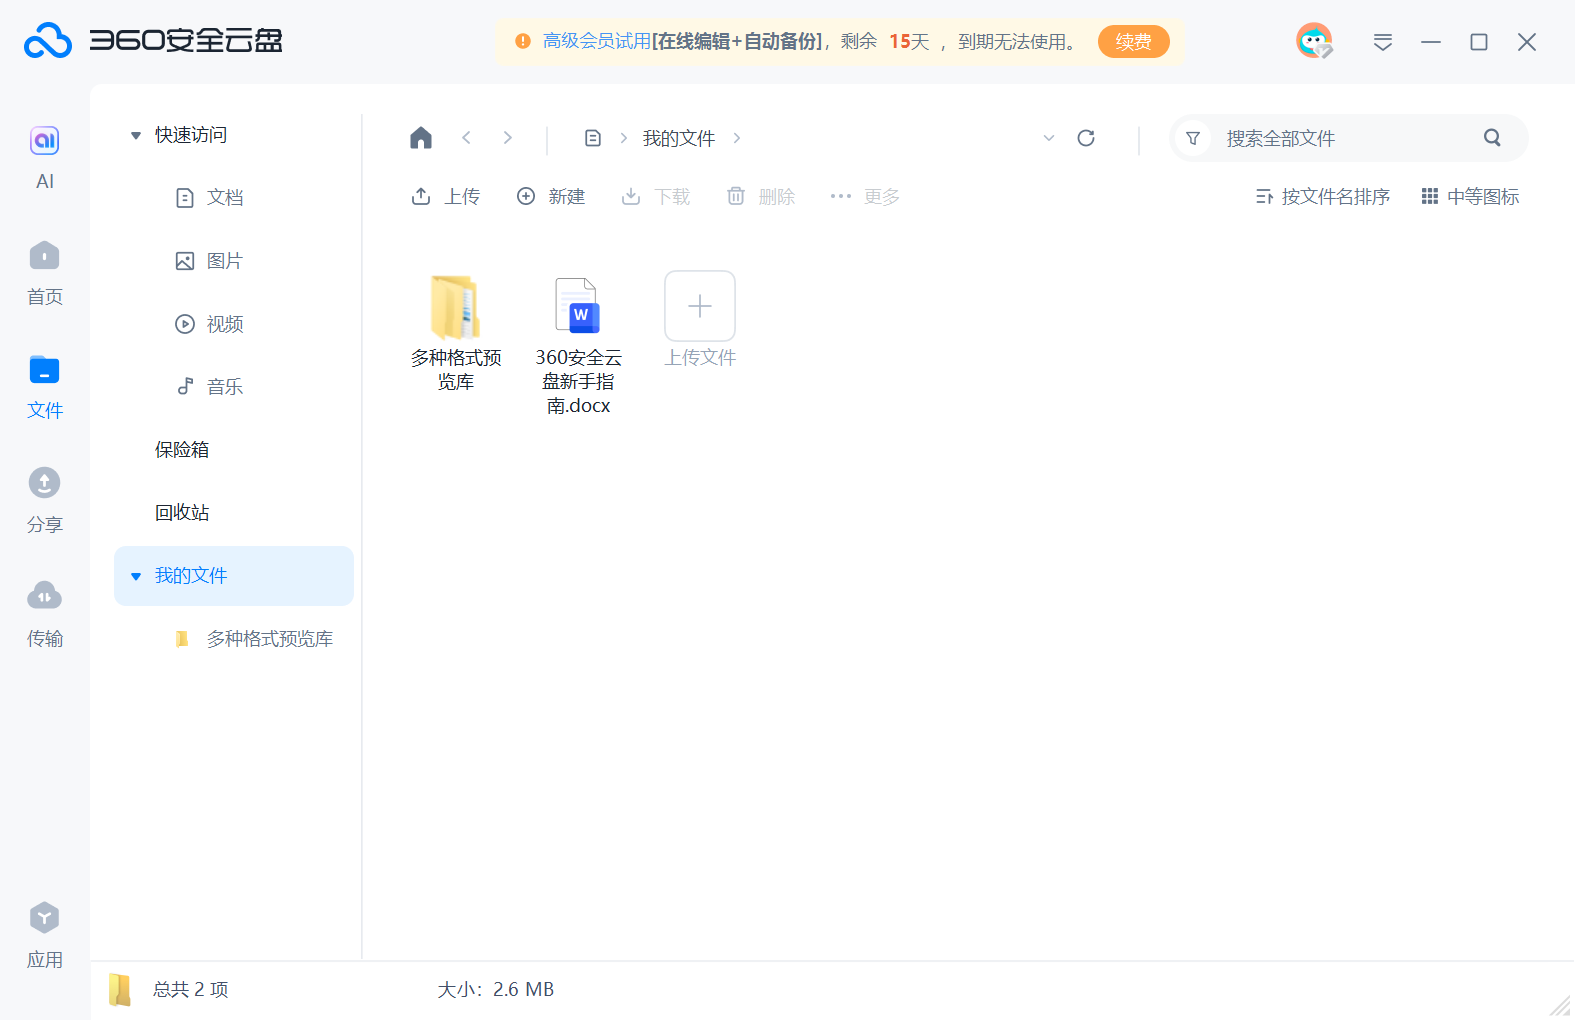1575x1020 pixels.
Task: Click the 下载 download toolbar button
Action: click(x=656, y=197)
